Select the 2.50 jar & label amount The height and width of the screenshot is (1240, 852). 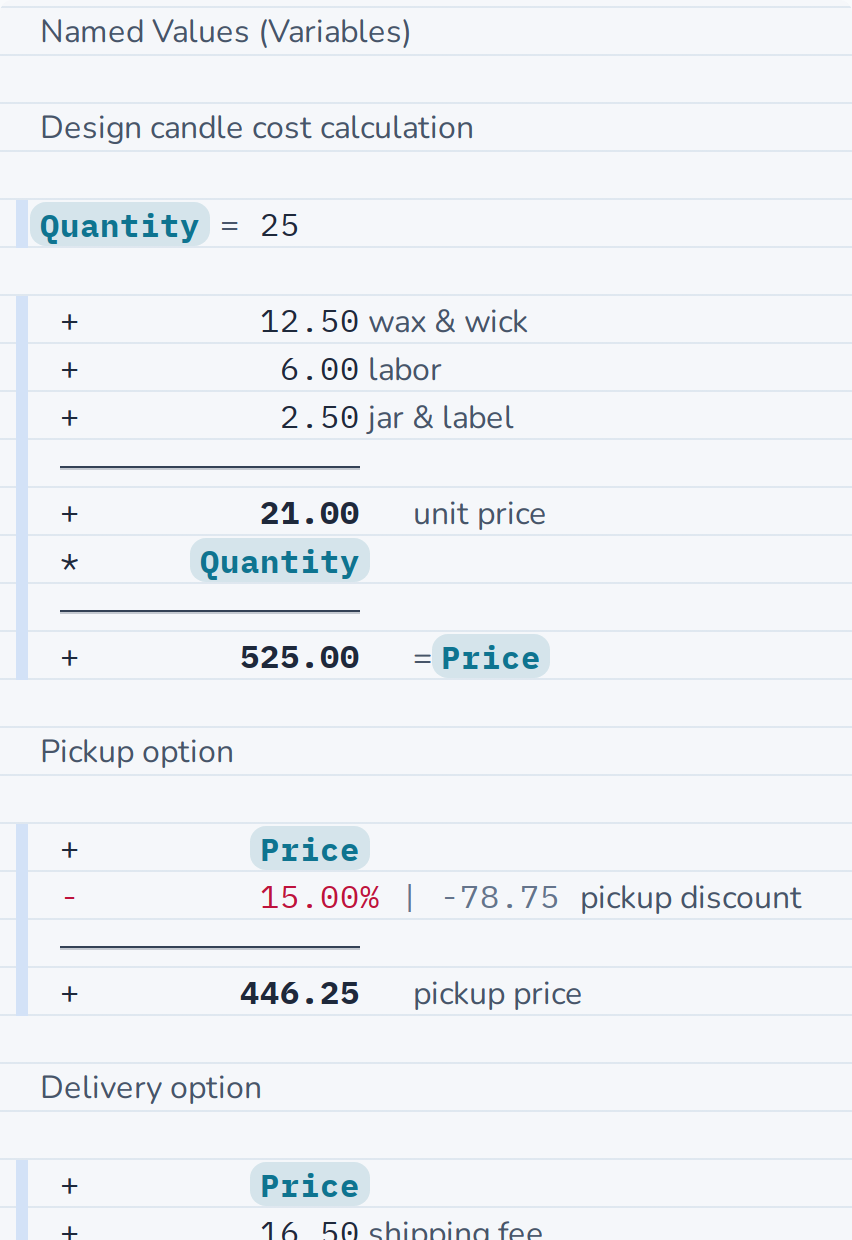[x=319, y=417]
